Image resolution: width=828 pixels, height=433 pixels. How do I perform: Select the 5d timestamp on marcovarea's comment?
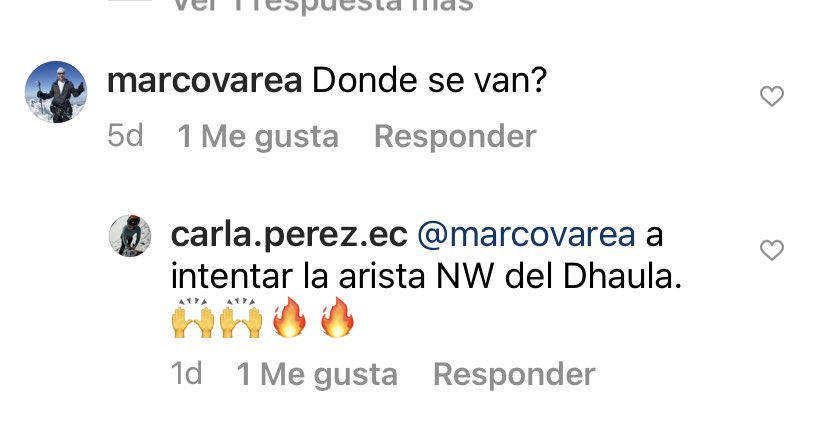point(125,136)
